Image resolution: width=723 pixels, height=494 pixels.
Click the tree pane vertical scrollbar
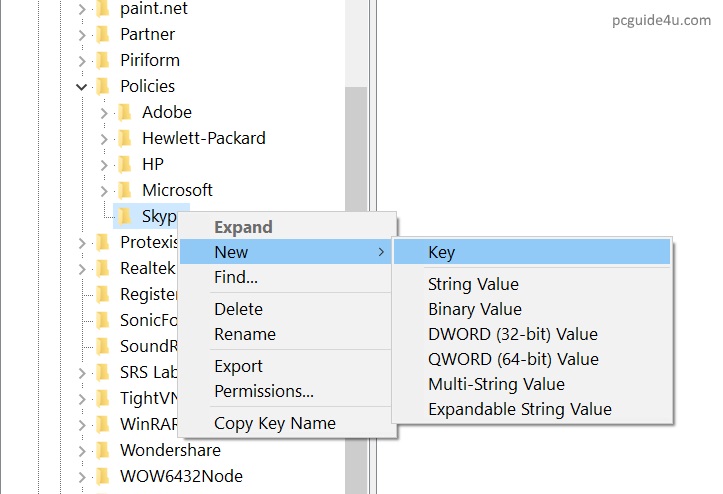point(356,200)
